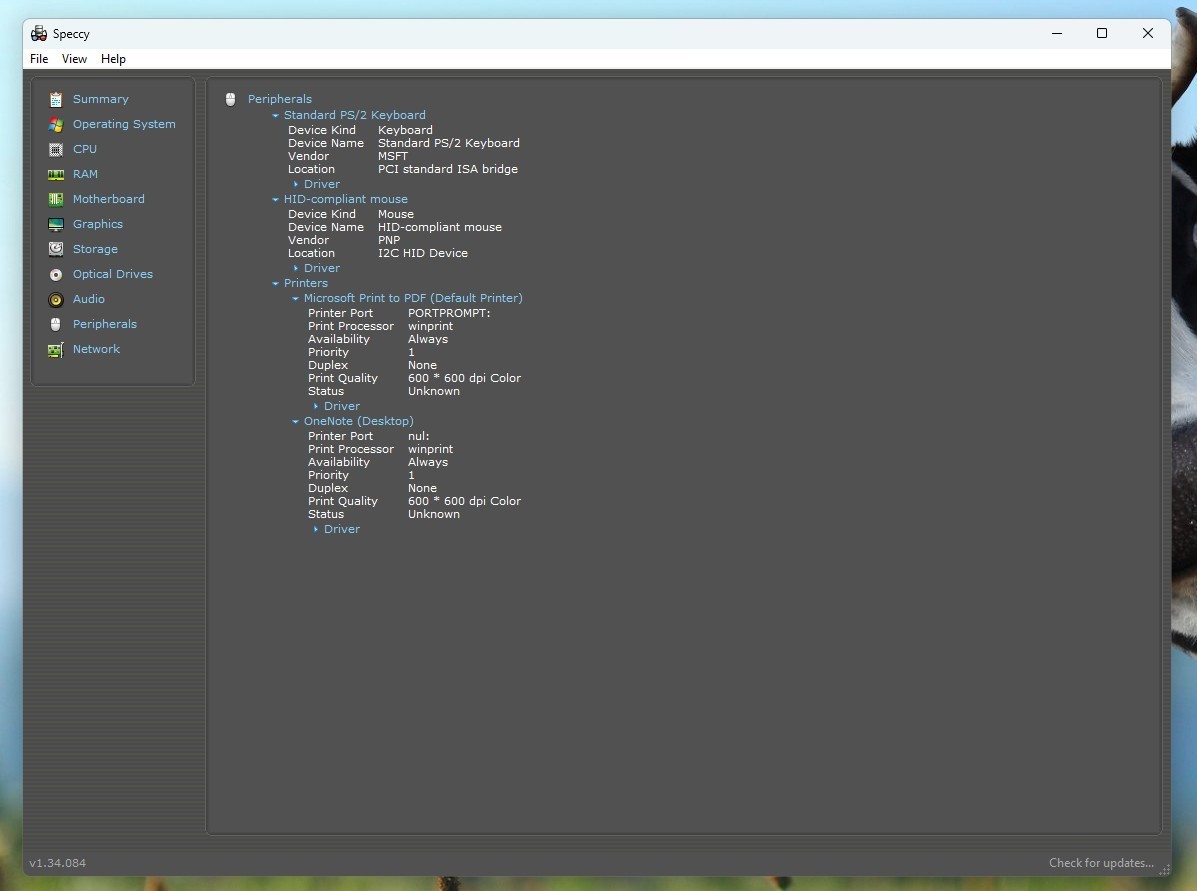Click the nul: printer port value
1197x891 pixels.
click(418, 436)
